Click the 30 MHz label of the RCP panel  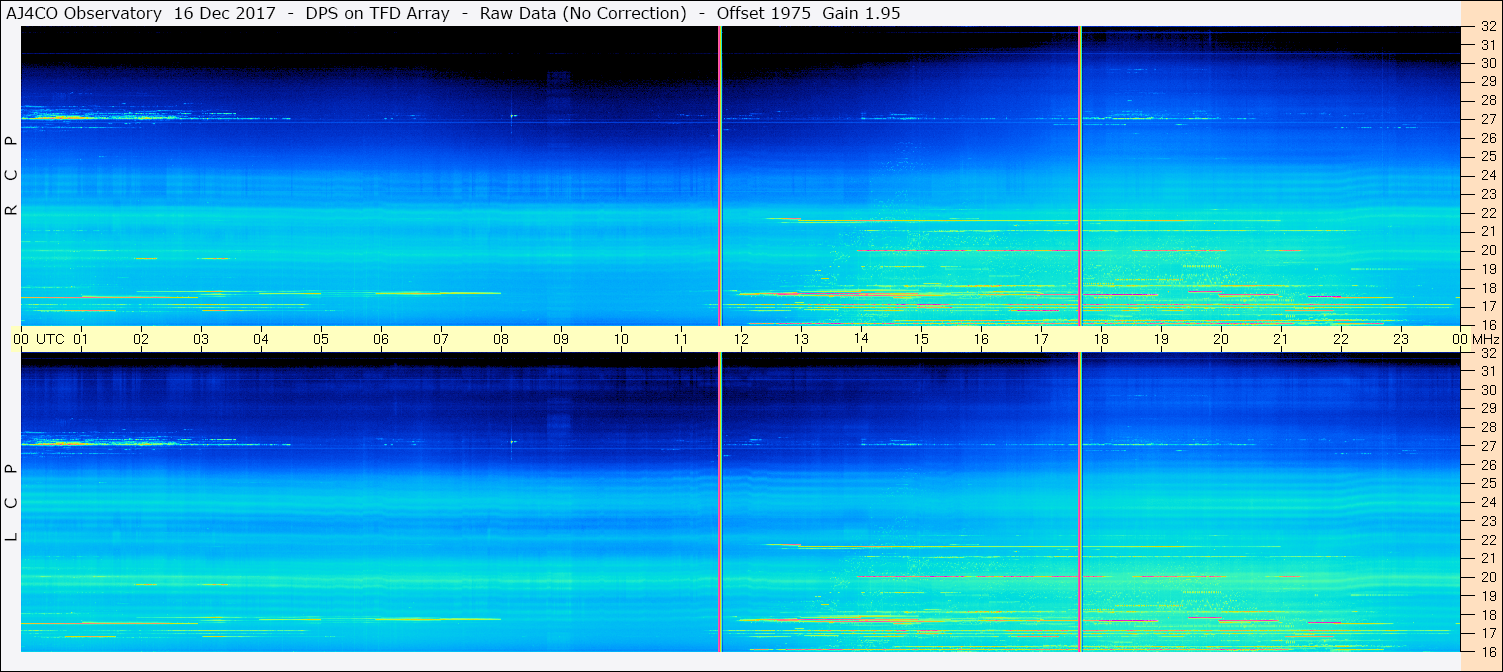point(1487,63)
